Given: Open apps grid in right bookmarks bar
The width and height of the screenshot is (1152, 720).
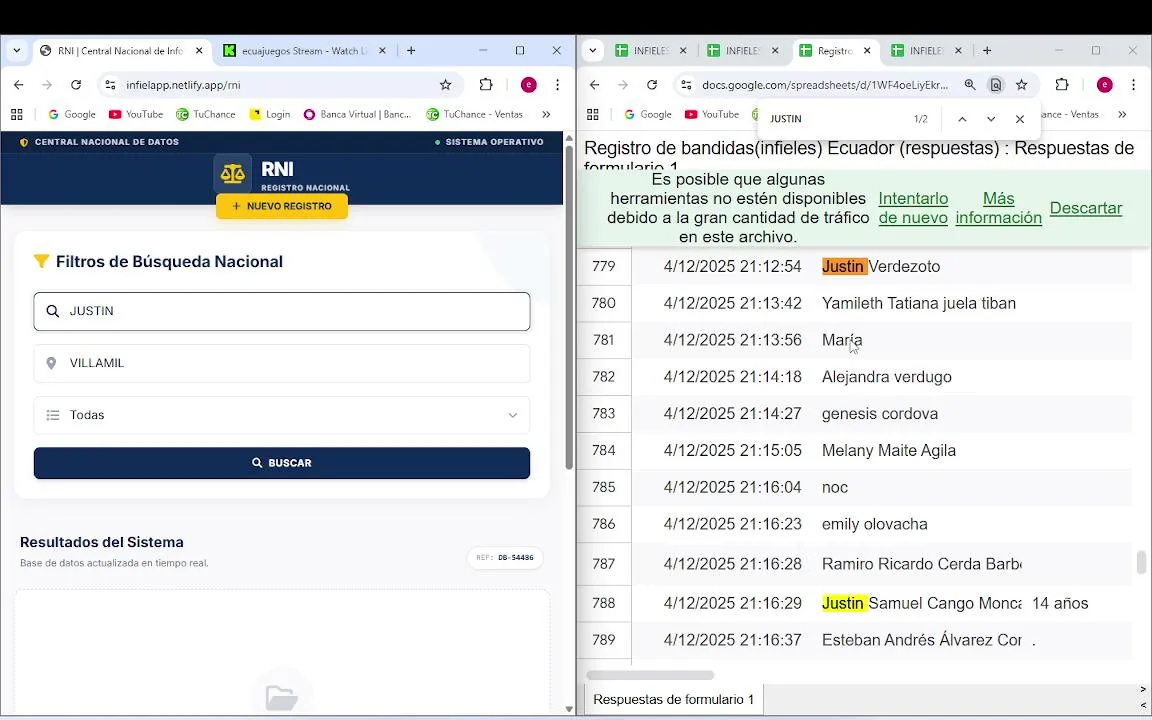Looking at the screenshot, I should pyautogui.click(x=593, y=115).
